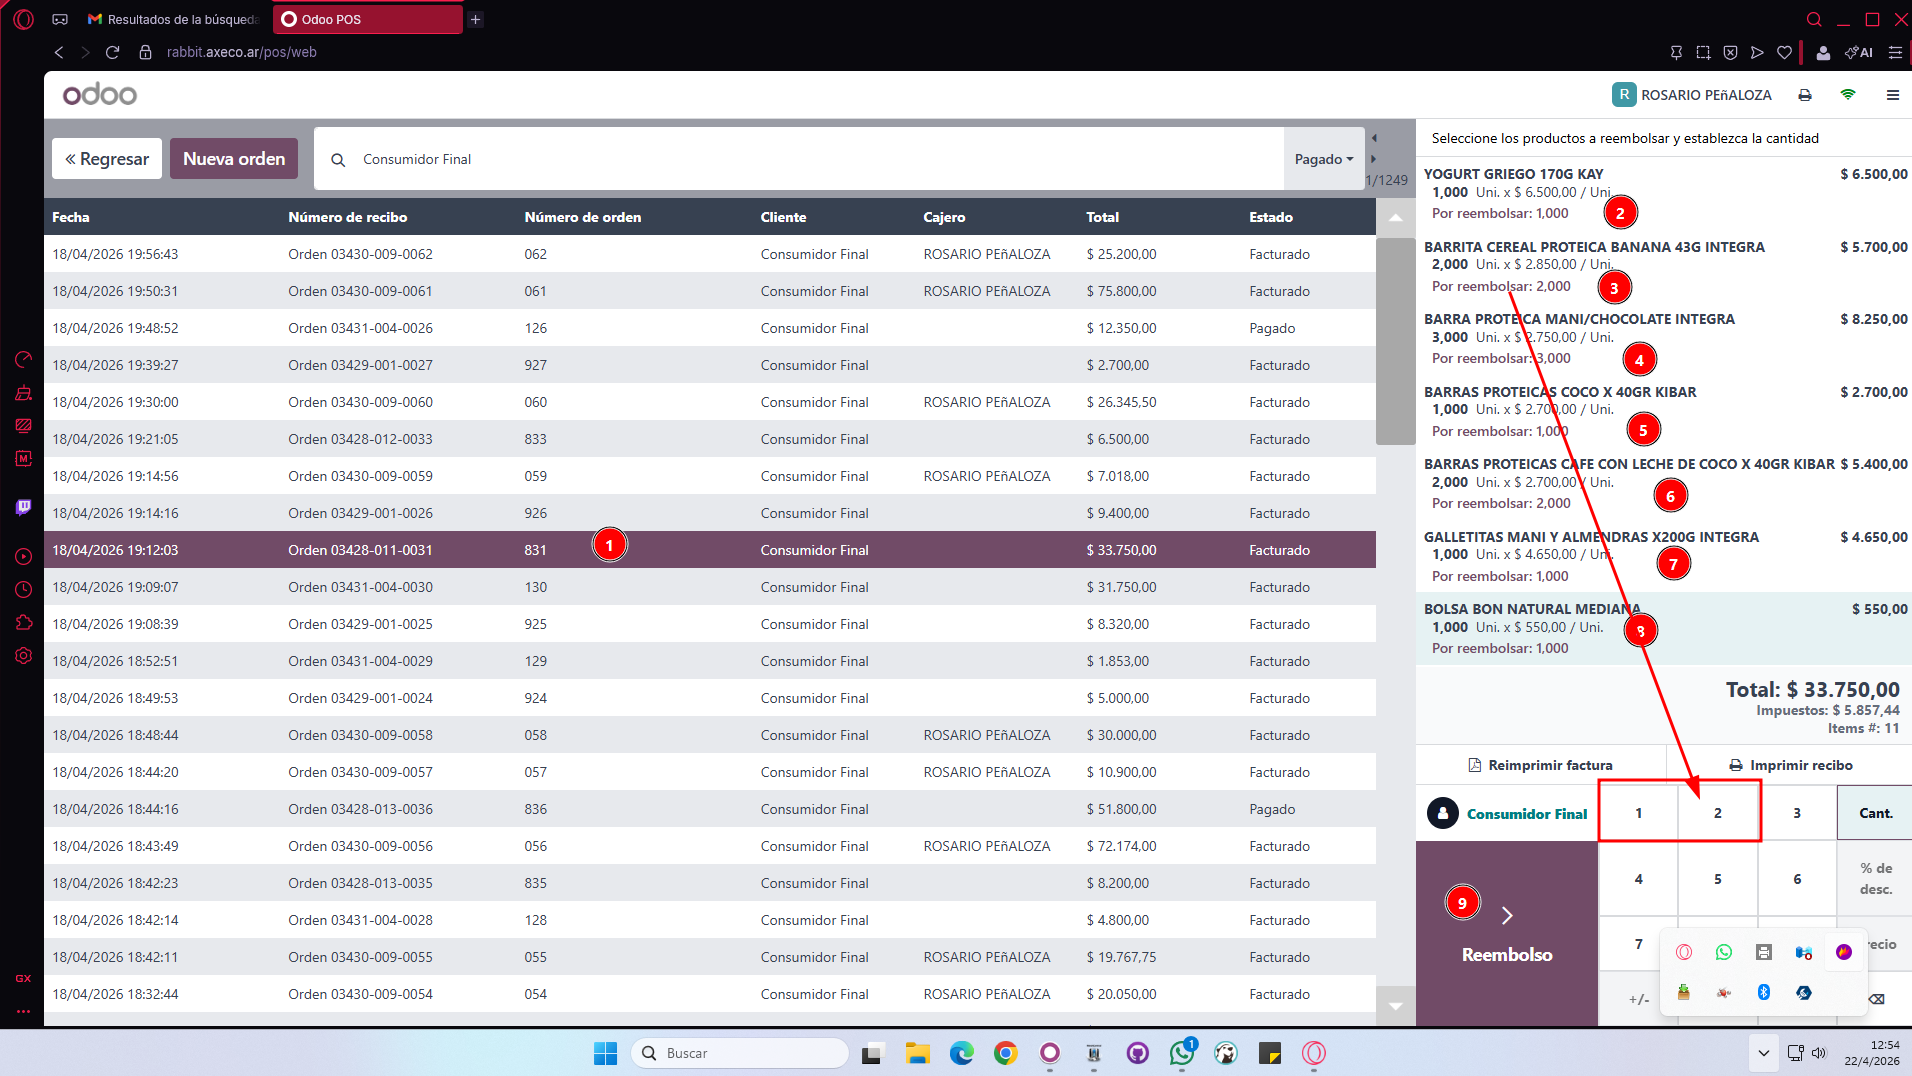Open Twitch from the Opera sidebar

pos(24,507)
